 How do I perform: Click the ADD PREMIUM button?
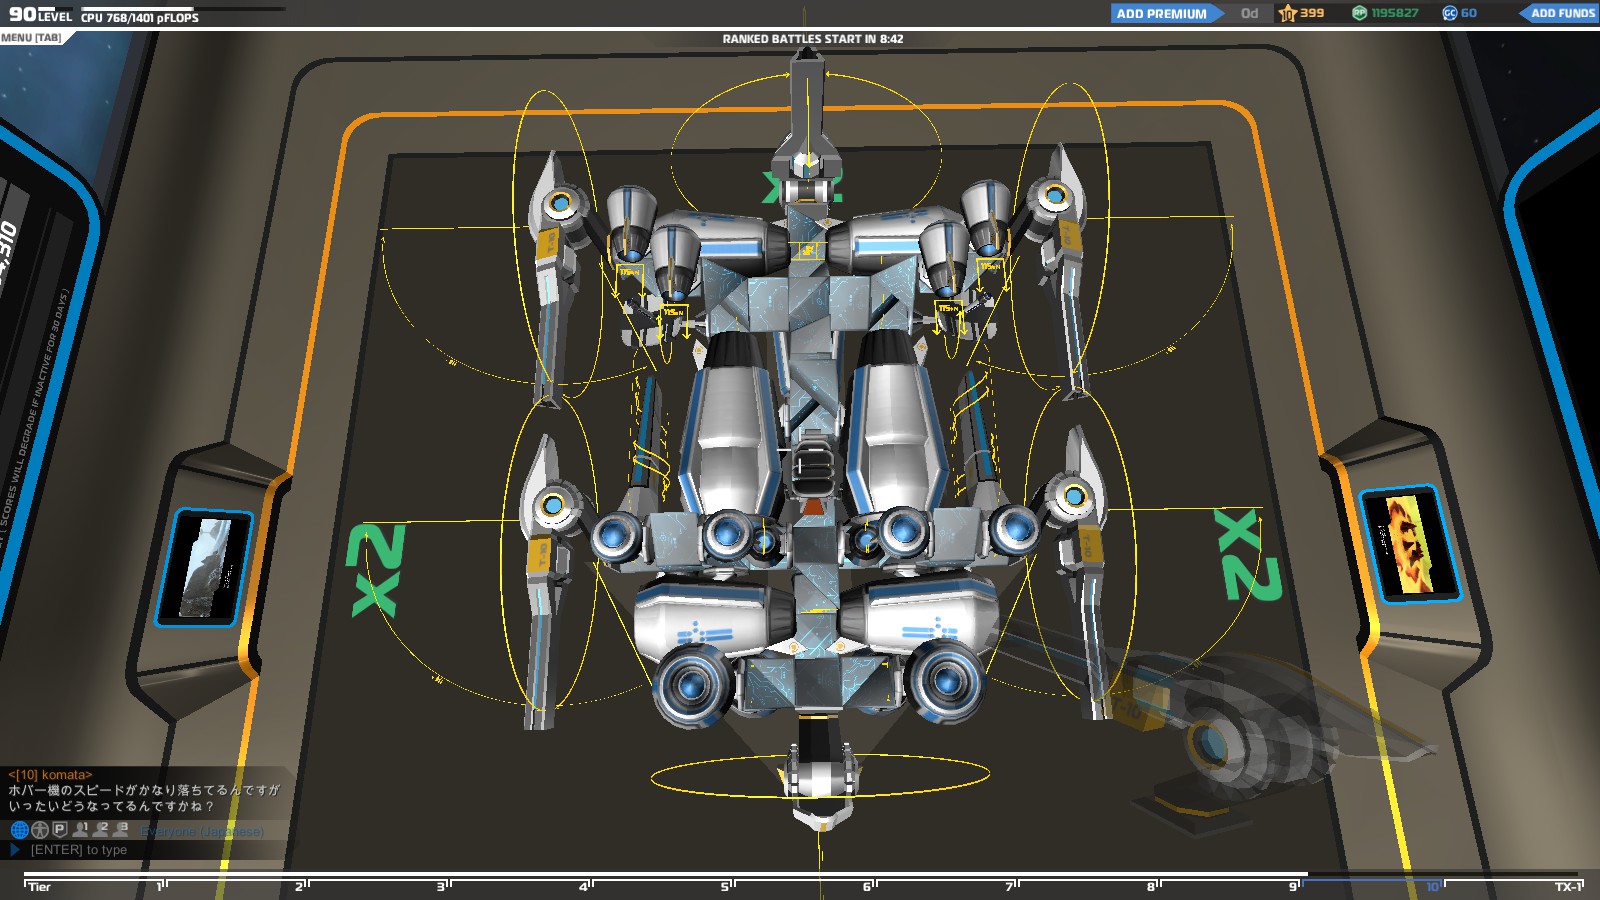[1166, 13]
